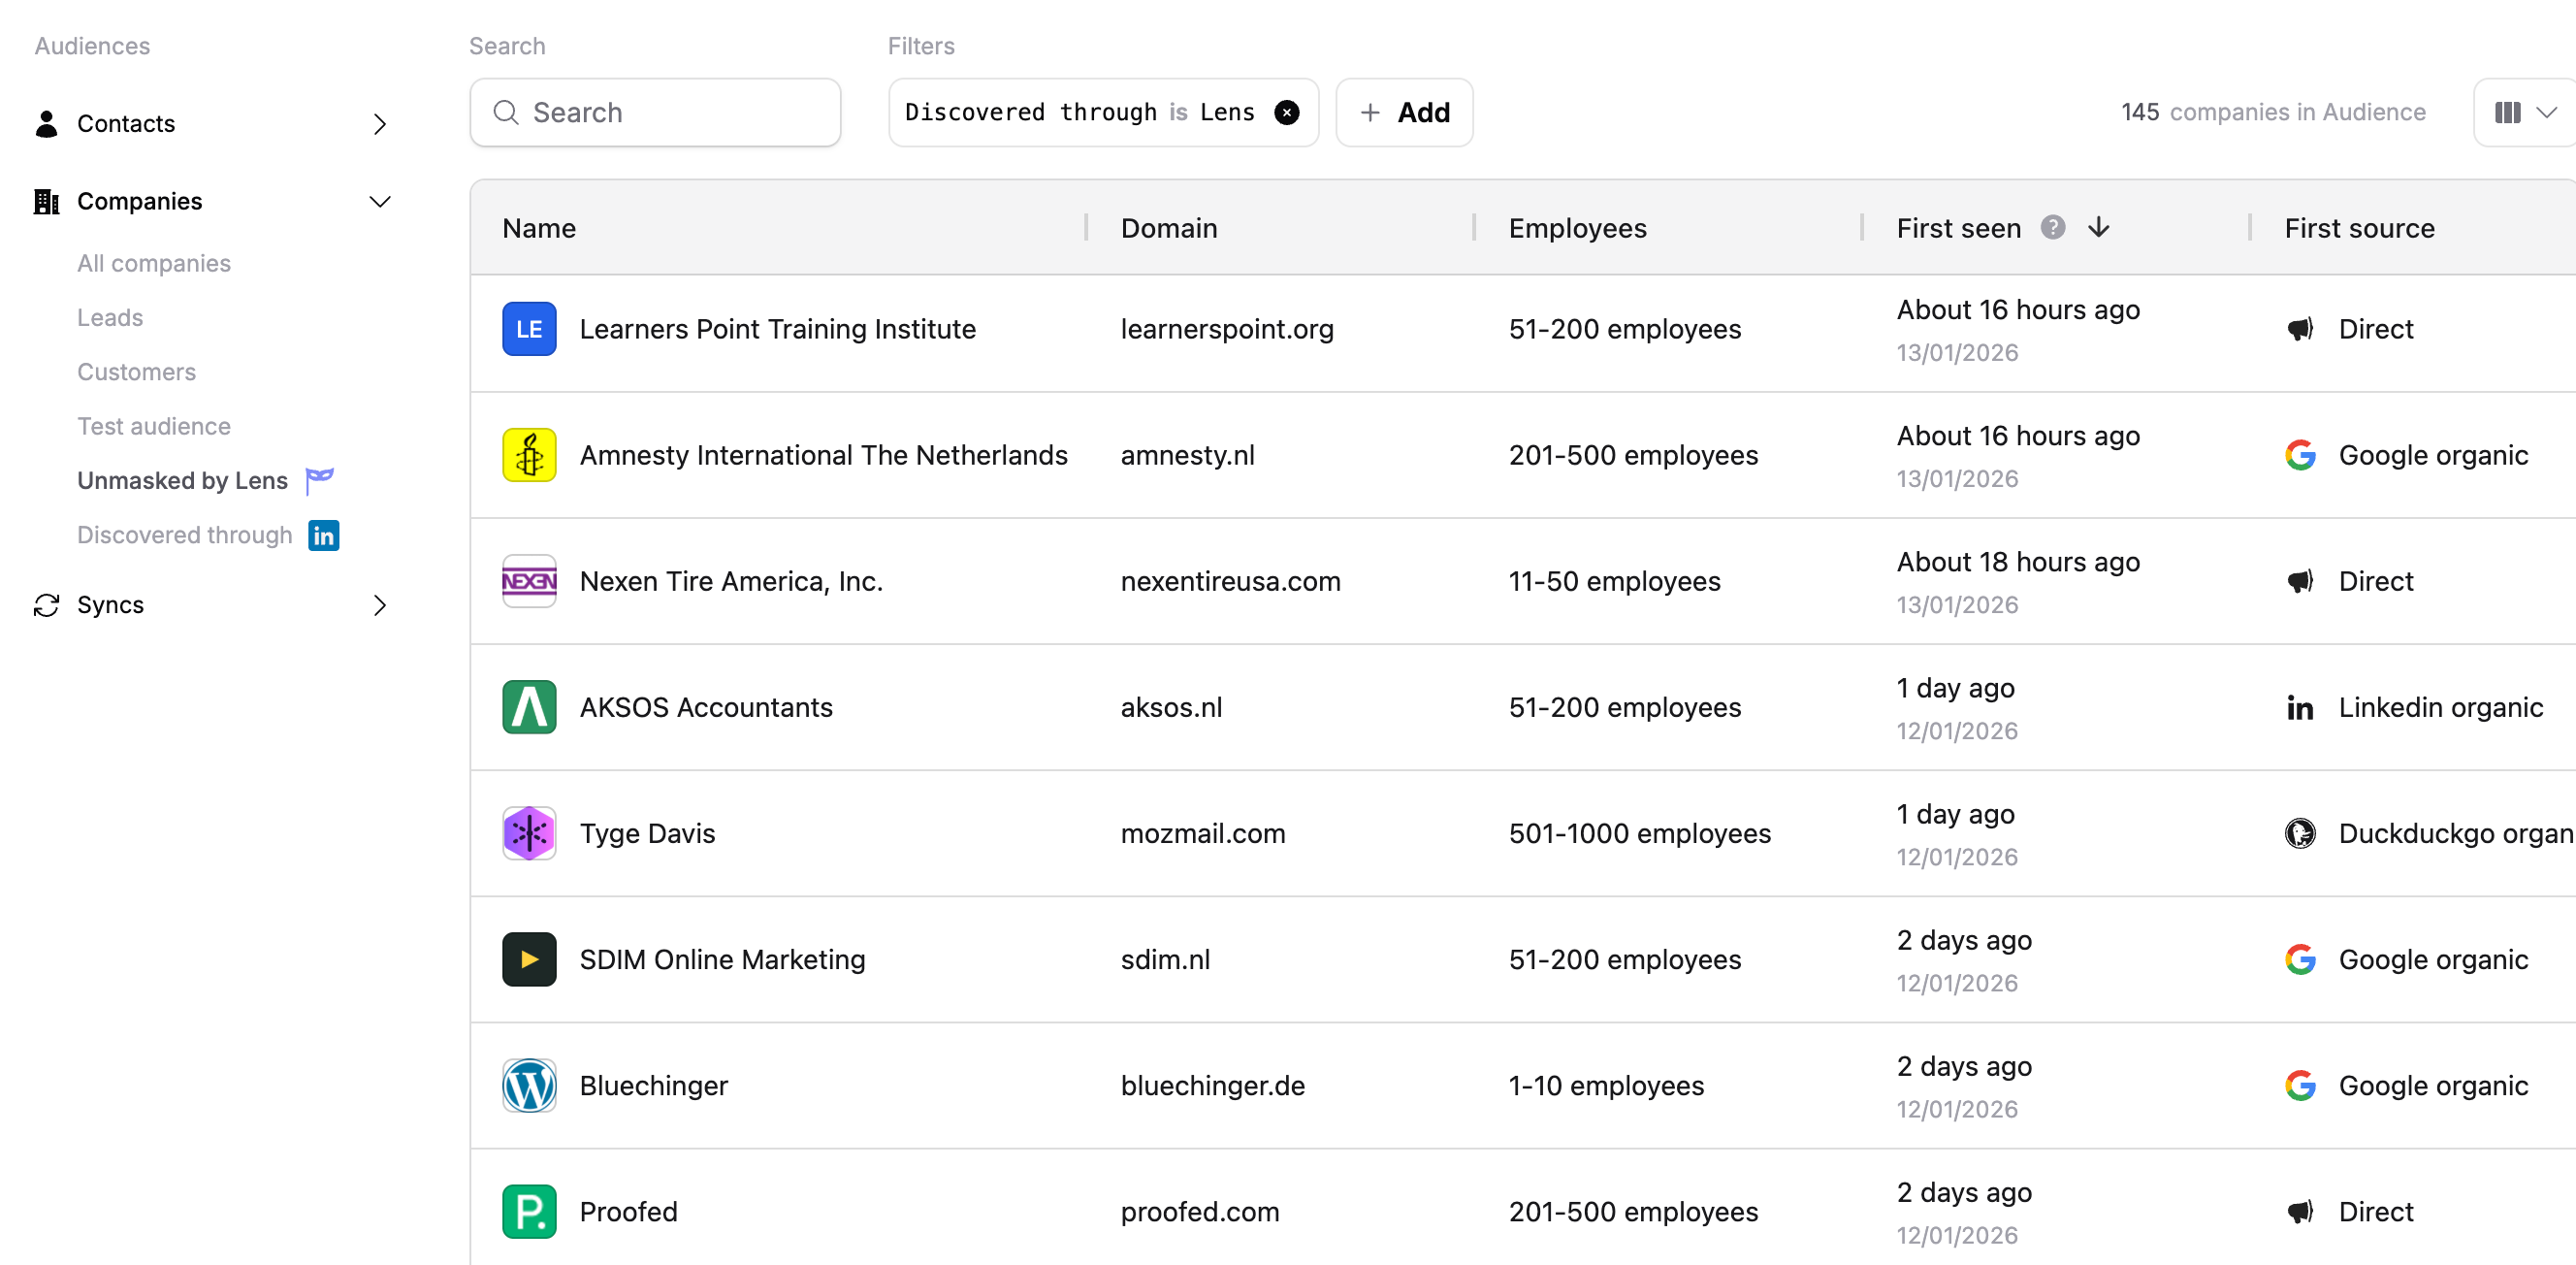
Task: Click the Nexen Tire logo
Action: pyautogui.click(x=529, y=581)
